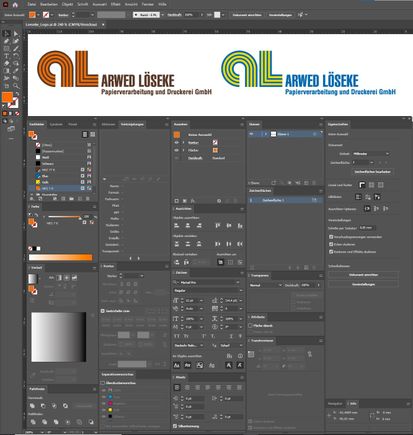Open the Effekt menu

(115, 4)
